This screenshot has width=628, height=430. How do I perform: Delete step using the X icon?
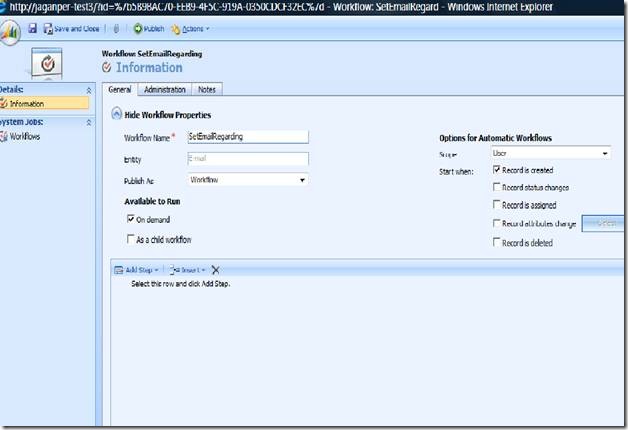click(215, 270)
